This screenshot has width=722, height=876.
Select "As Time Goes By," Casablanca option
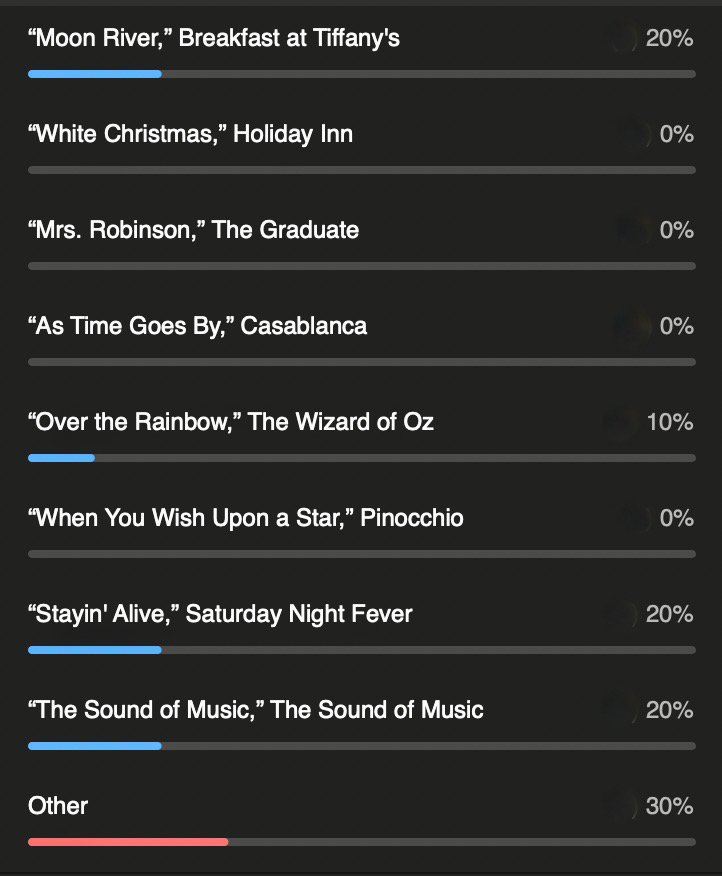[x=197, y=327]
